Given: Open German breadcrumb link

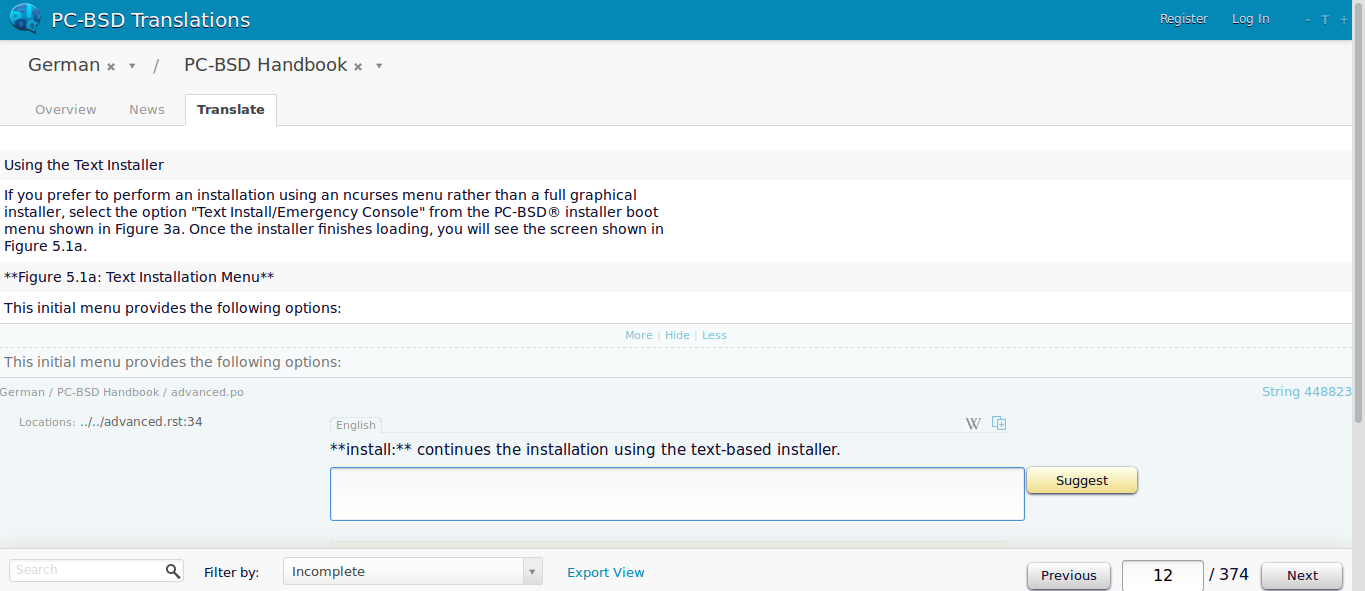Looking at the screenshot, I should (x=22, y=392).
